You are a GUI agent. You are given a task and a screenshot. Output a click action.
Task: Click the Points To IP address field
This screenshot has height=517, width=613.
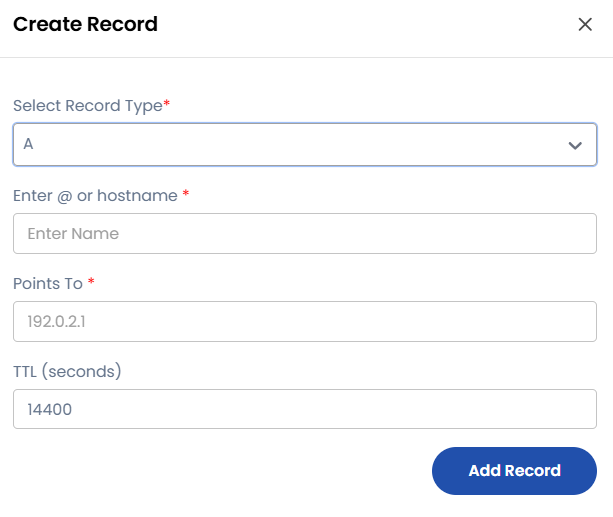click(304, 322)
